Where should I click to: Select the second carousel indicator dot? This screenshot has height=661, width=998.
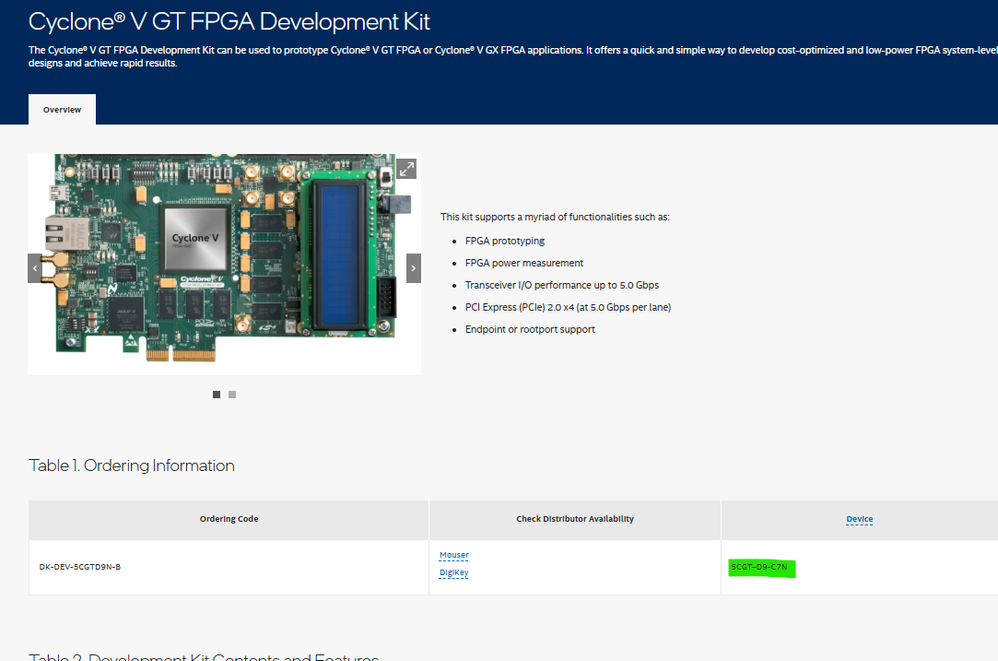click(x=232, y=395)
